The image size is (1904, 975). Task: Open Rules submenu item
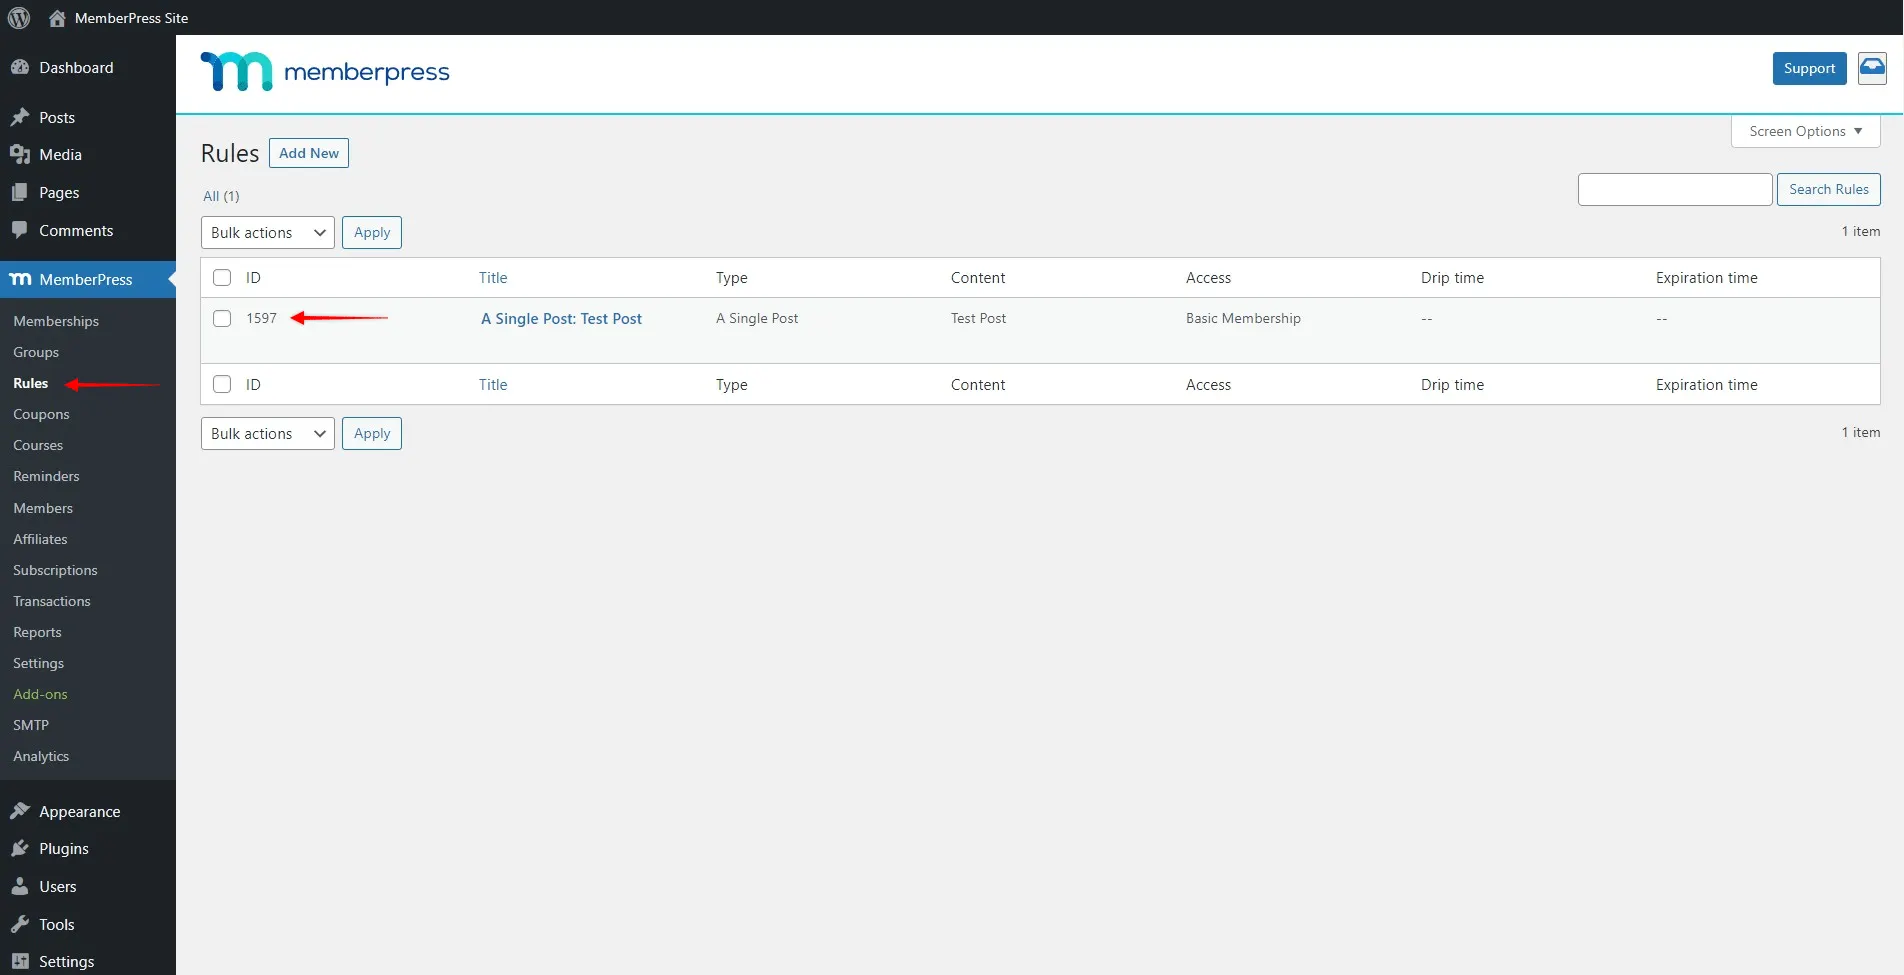31,383
